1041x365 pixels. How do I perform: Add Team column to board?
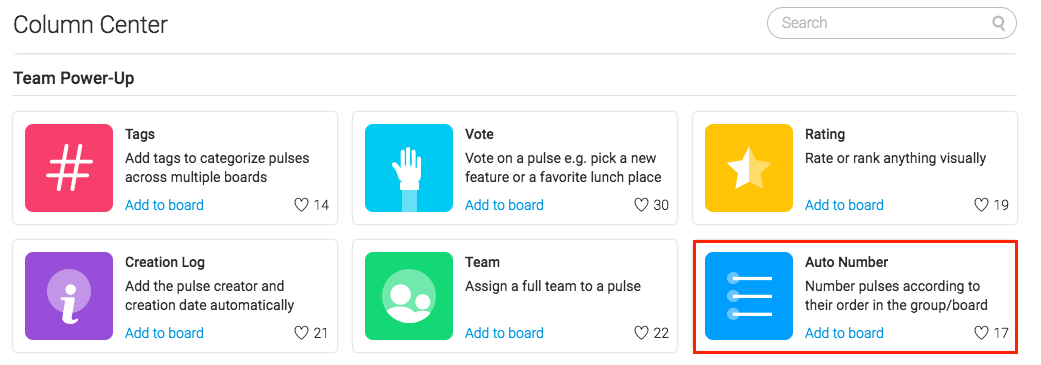tap(504, 333)
